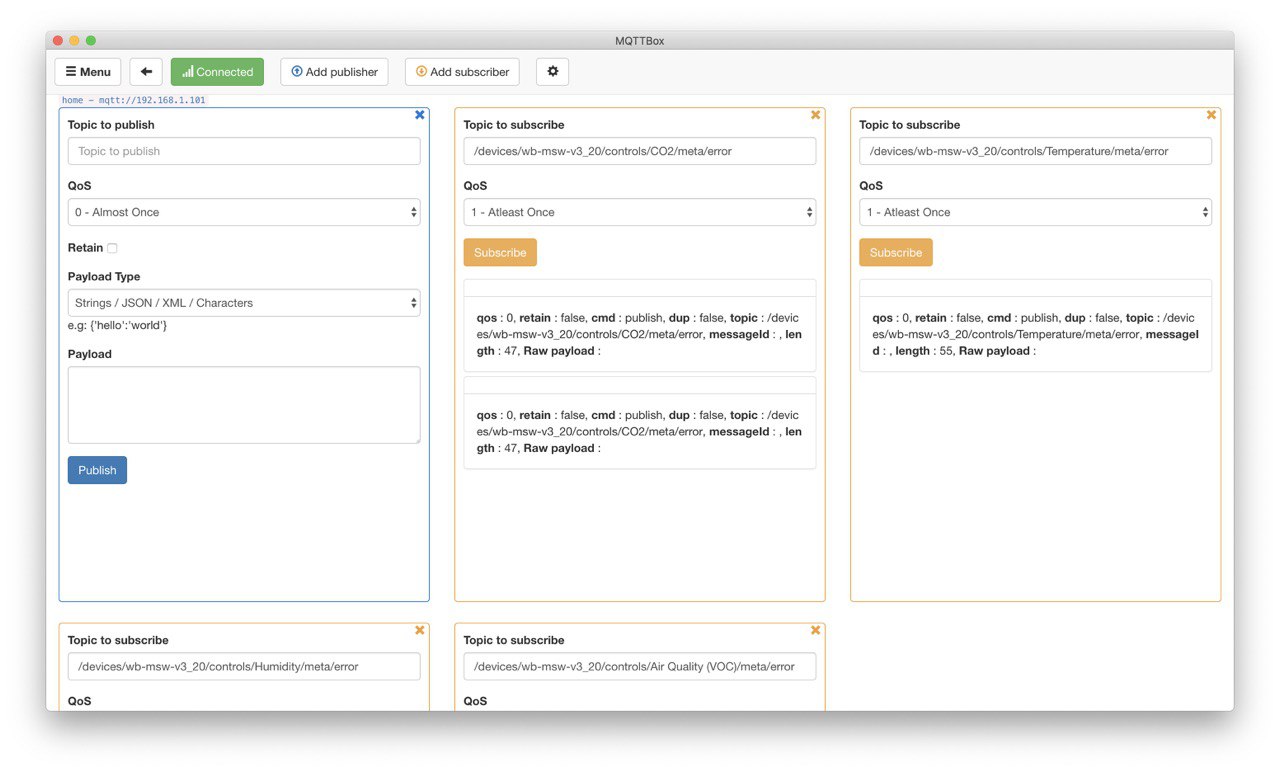Edit the Humidity meta/error topic field
Viewport: 1280px width, 772px height.
244,666
